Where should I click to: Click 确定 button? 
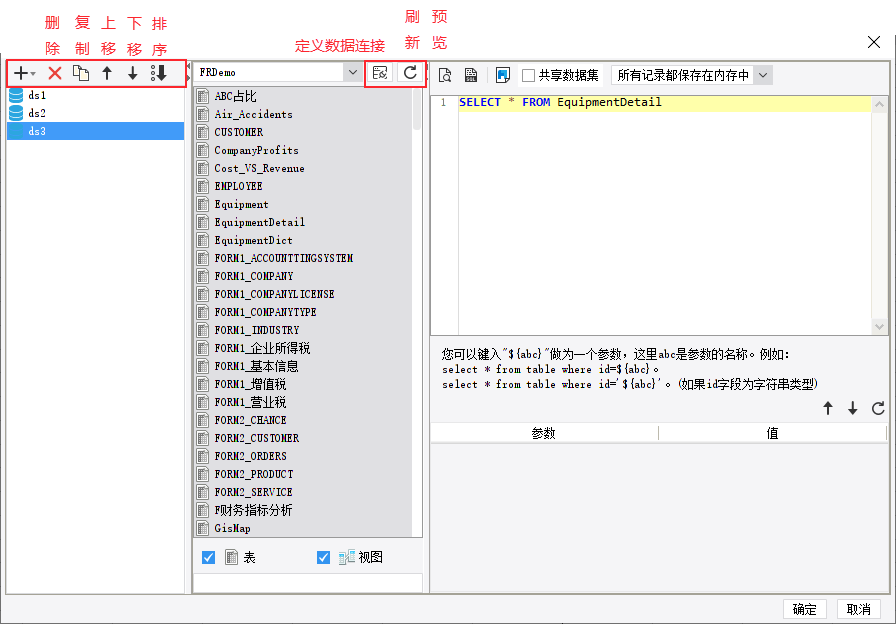pos(805,609)
